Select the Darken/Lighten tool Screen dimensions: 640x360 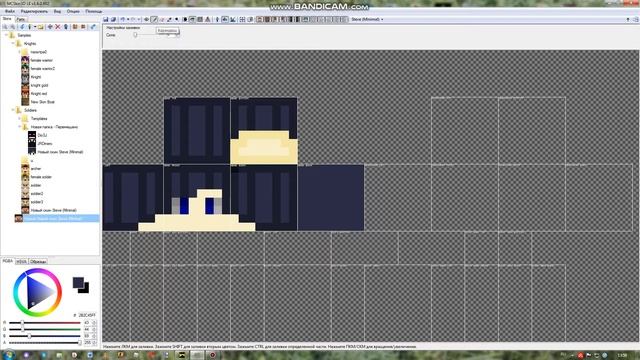(x=185, y=19)
